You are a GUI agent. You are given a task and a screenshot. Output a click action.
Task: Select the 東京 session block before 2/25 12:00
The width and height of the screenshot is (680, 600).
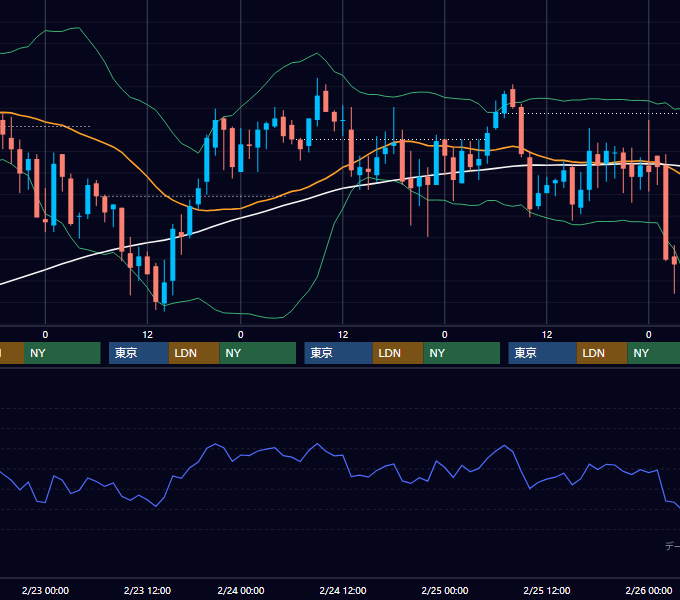[542, 353]
